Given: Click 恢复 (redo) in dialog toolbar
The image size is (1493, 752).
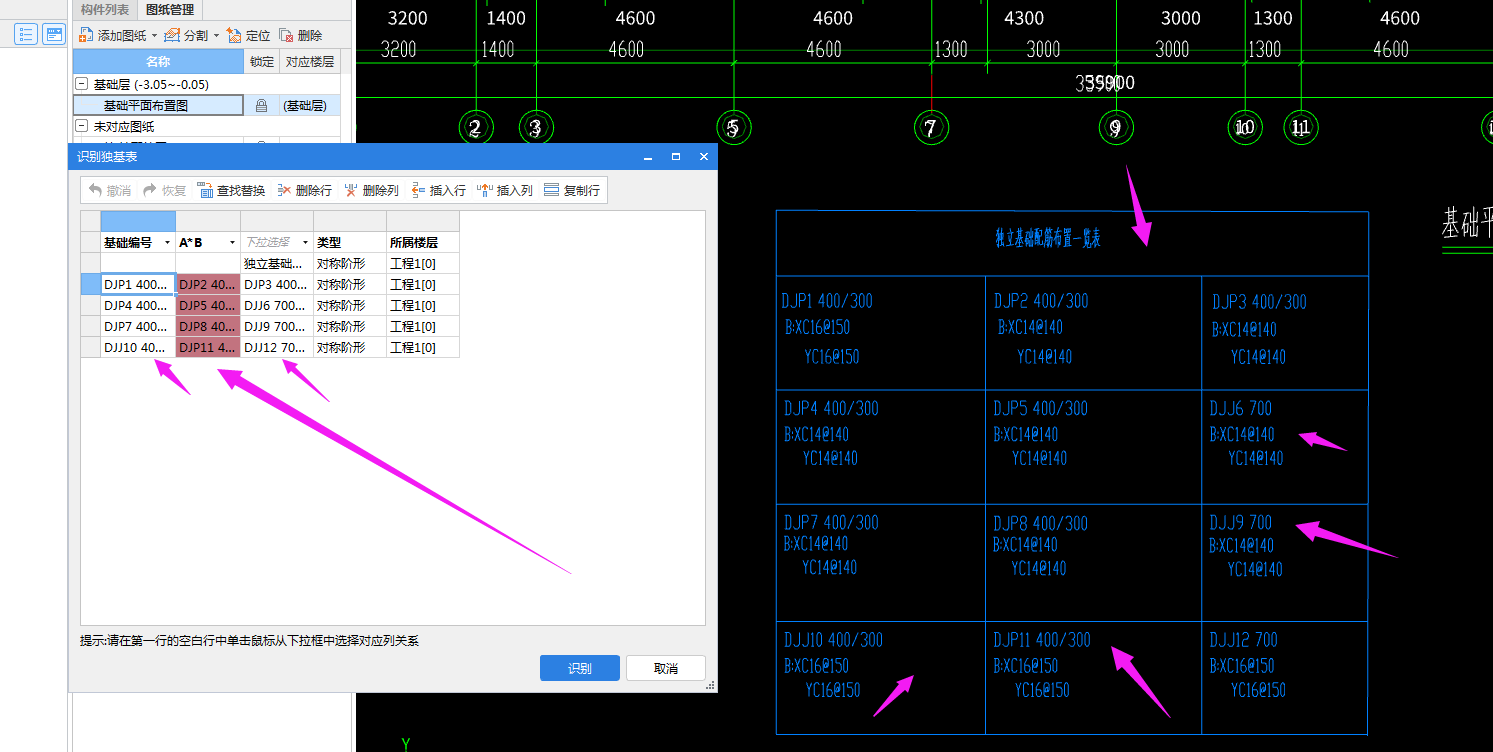Looking at the screenshot, I should 165,190.
